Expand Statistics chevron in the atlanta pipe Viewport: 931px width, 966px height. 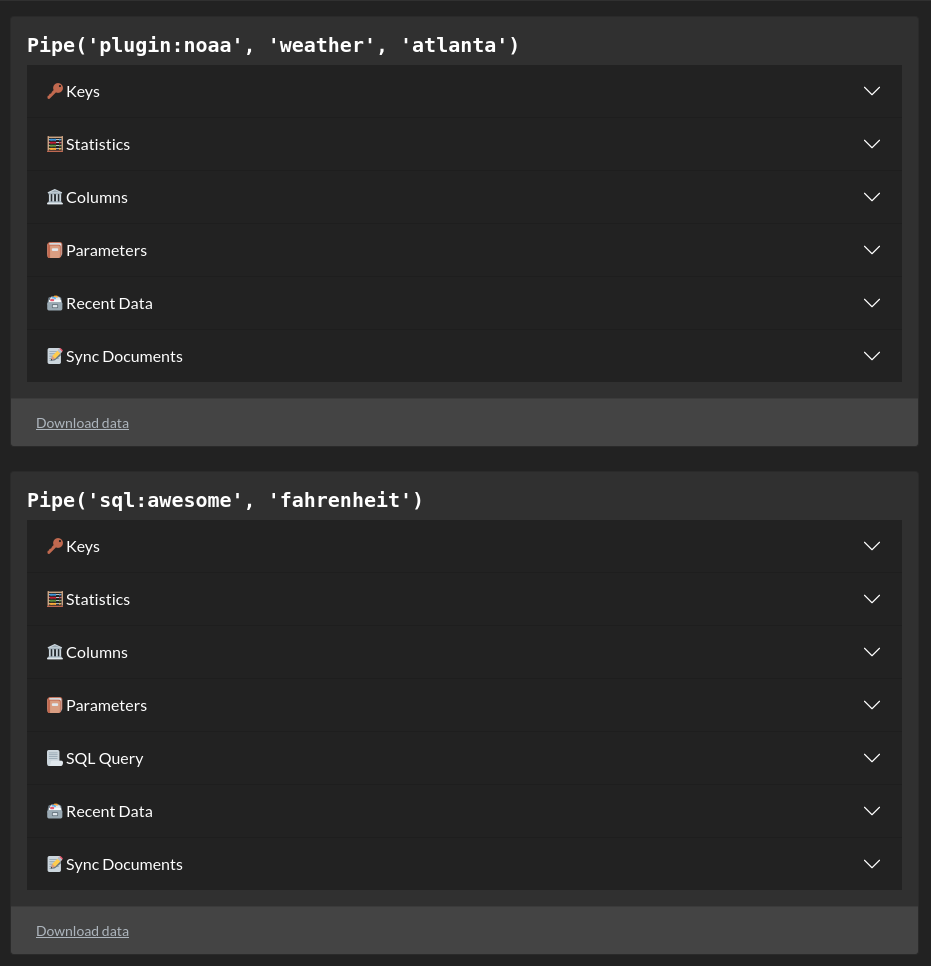(x=871, y=144)
